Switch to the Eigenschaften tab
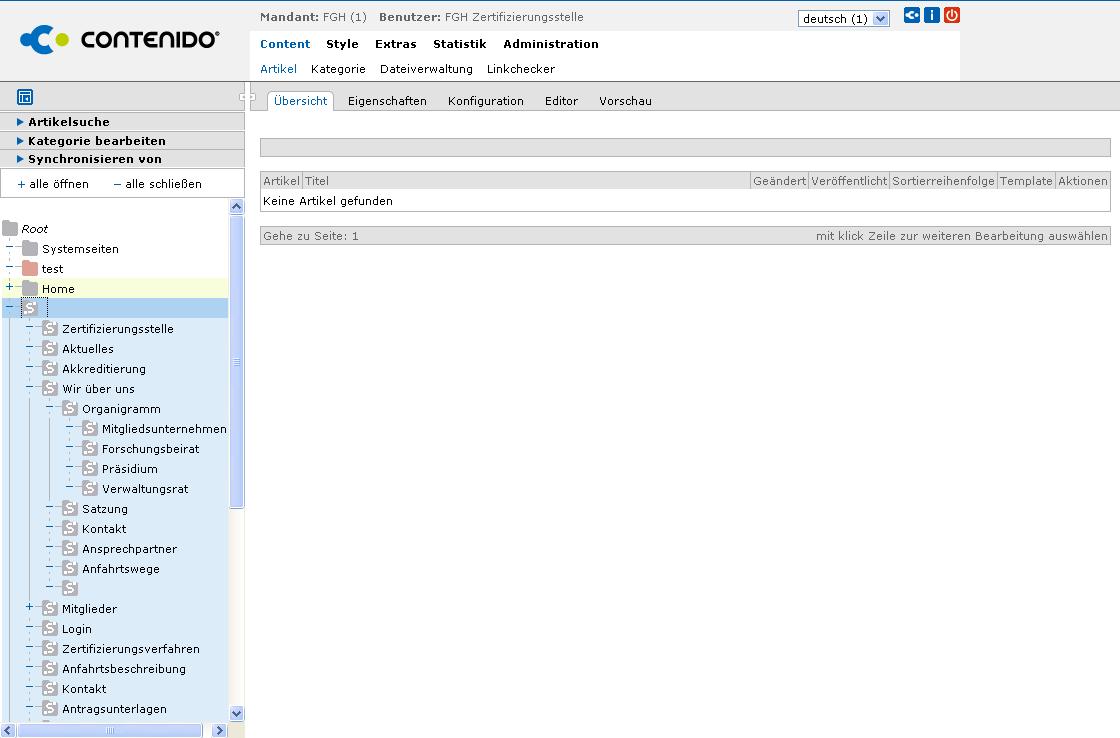 pos(387,101)
